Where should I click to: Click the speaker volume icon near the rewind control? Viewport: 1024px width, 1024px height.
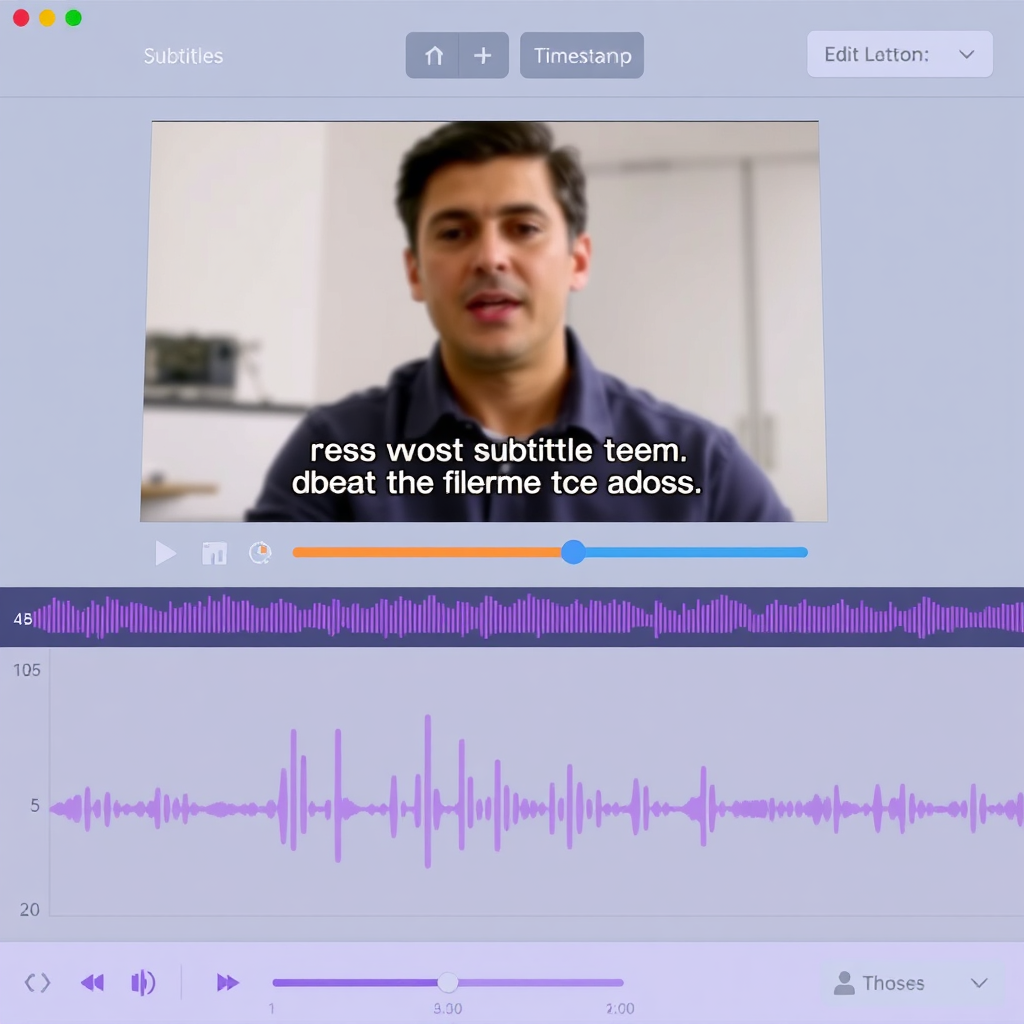[144, 983]
